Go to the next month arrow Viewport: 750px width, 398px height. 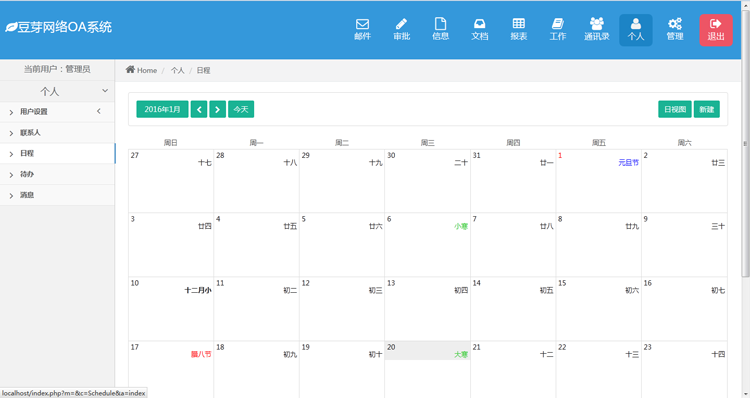pos(218,110)
